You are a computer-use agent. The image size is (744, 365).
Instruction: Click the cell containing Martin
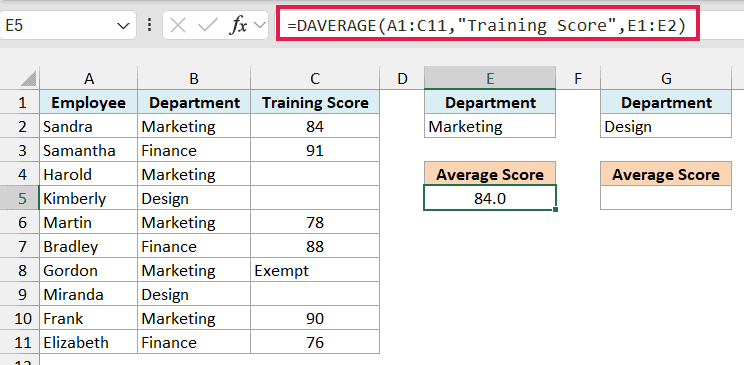click(89, 222)
